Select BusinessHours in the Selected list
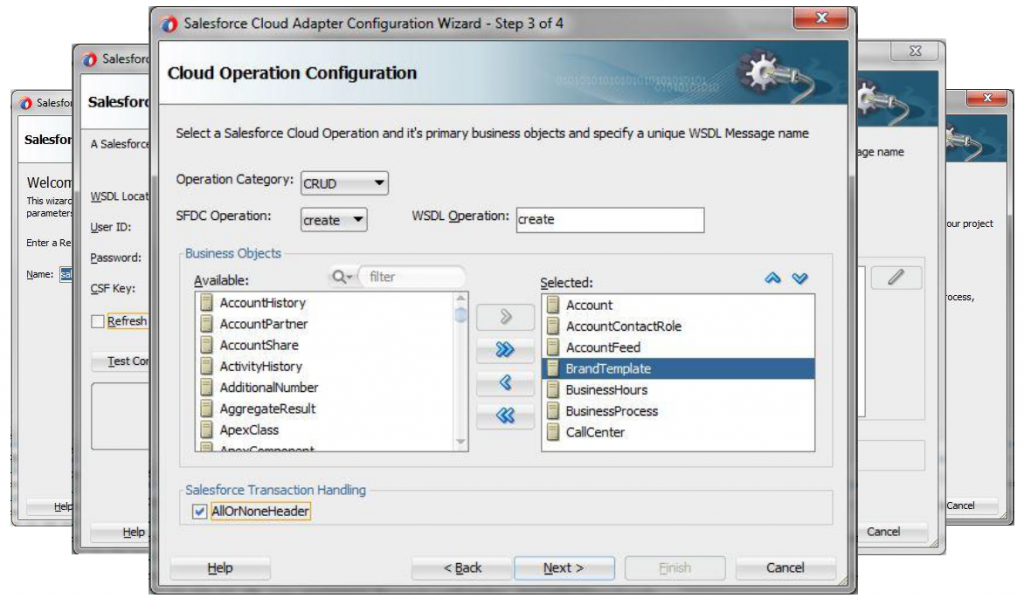This screenshot has width=1024, height=598. tap(606, 390)
